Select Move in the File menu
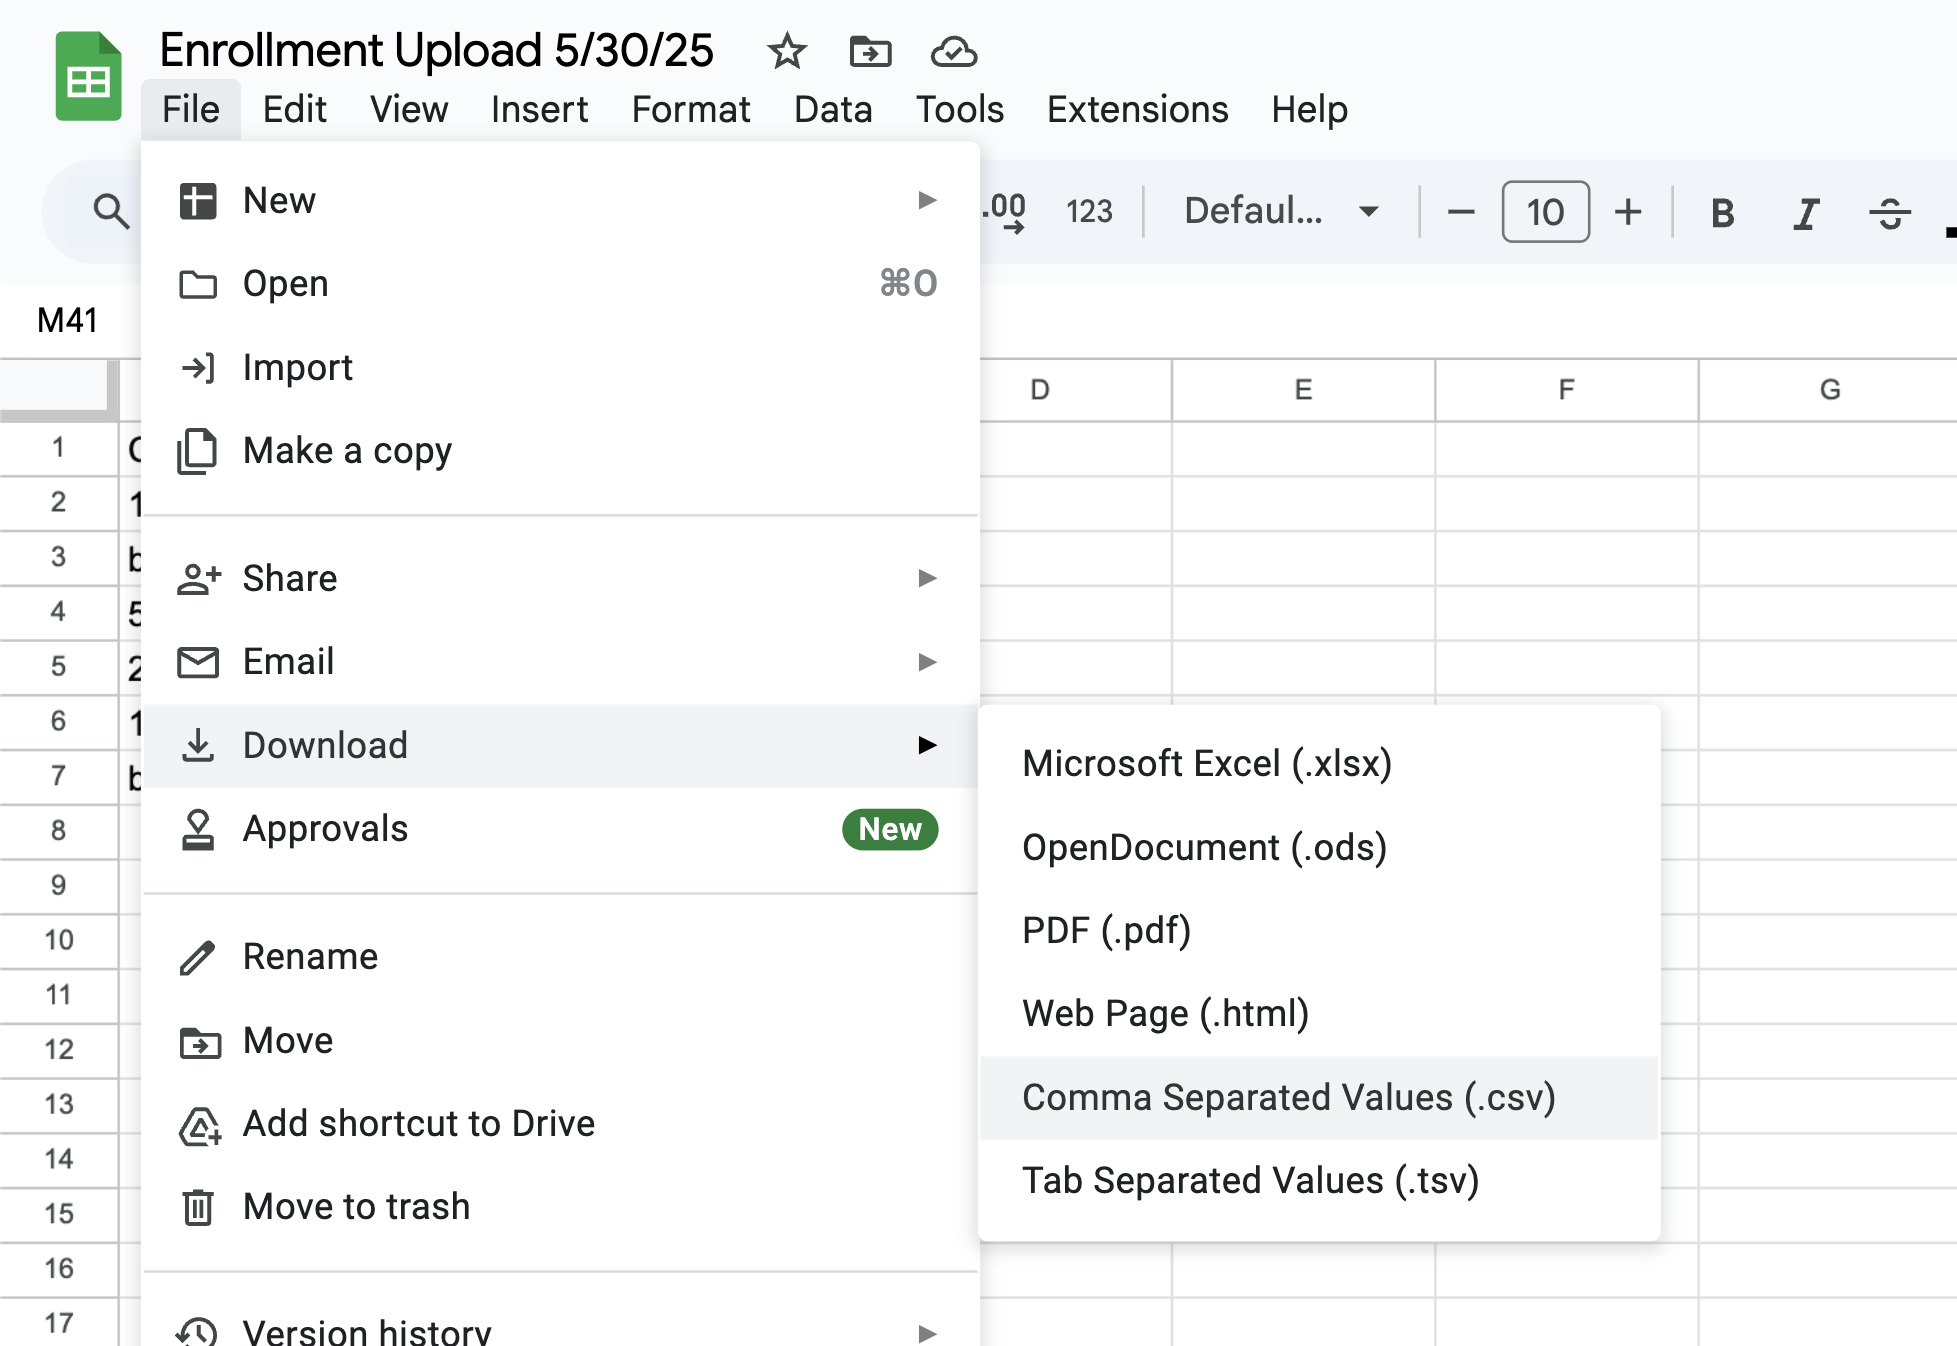This screenshot has width=1957, height=1346. coord(560,1041)
